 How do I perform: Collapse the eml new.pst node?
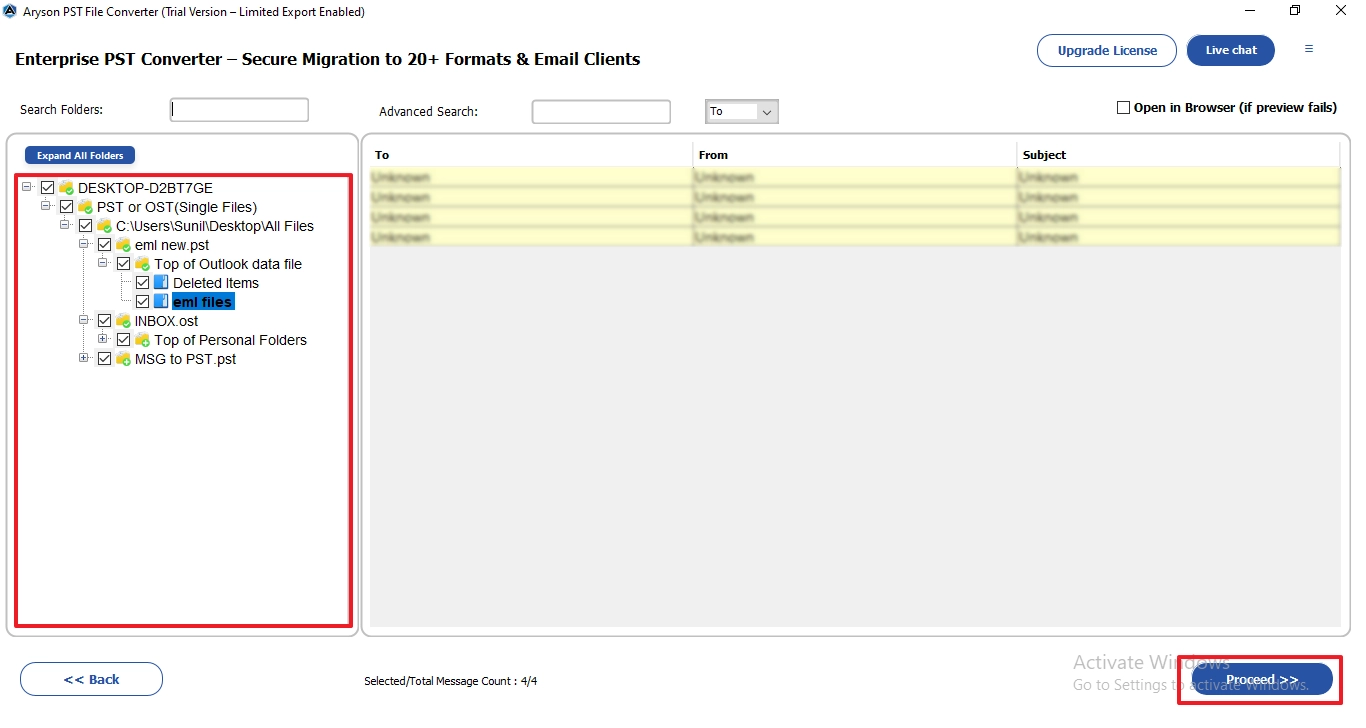(x=84, y=244)
